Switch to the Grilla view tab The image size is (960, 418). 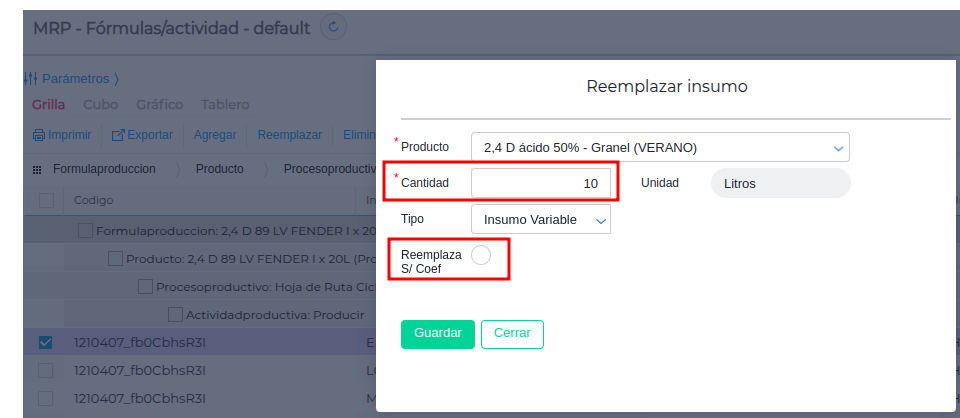coord(48,105)
